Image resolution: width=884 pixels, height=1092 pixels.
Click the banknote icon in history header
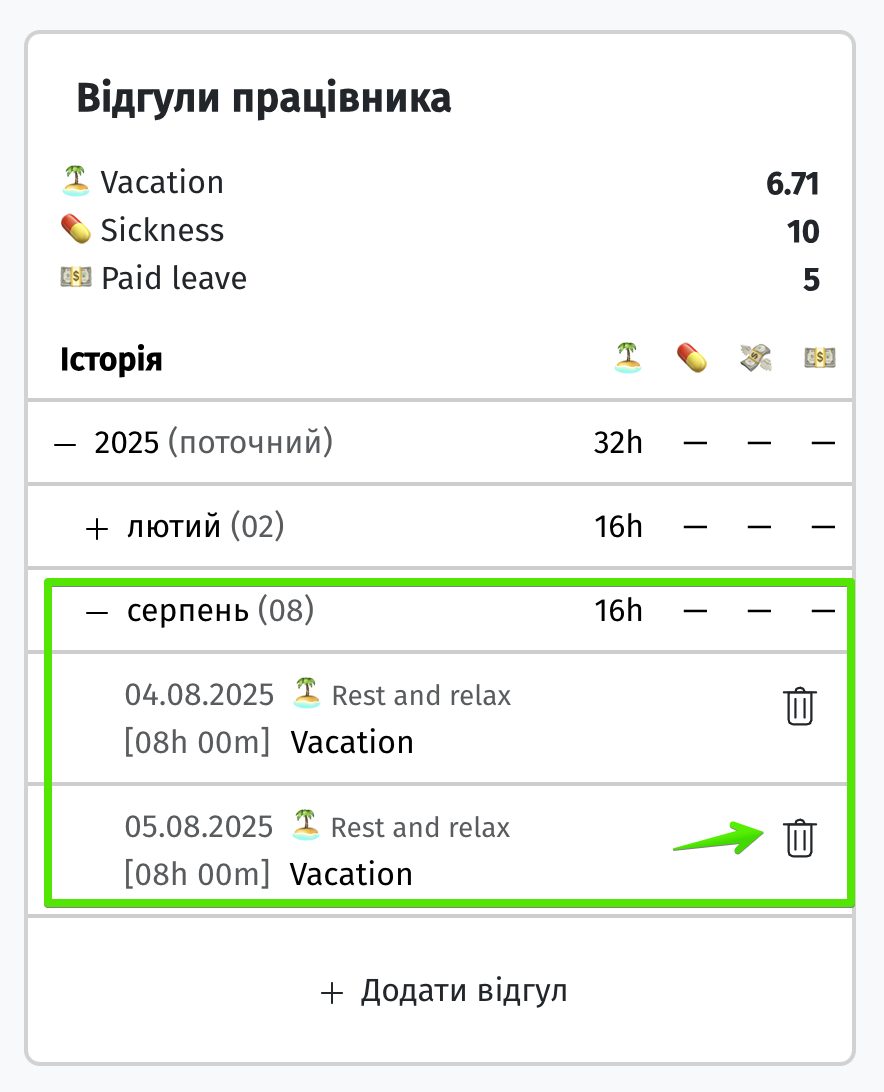pos(819,358)
